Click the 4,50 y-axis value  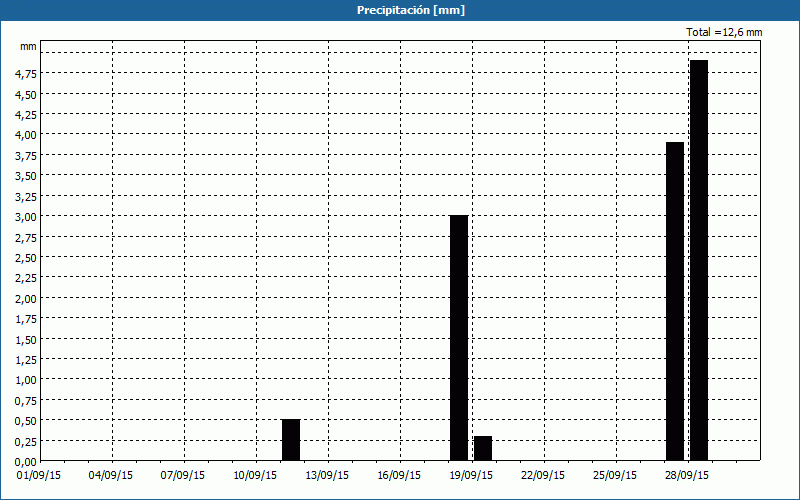click(x=26, y=94)
